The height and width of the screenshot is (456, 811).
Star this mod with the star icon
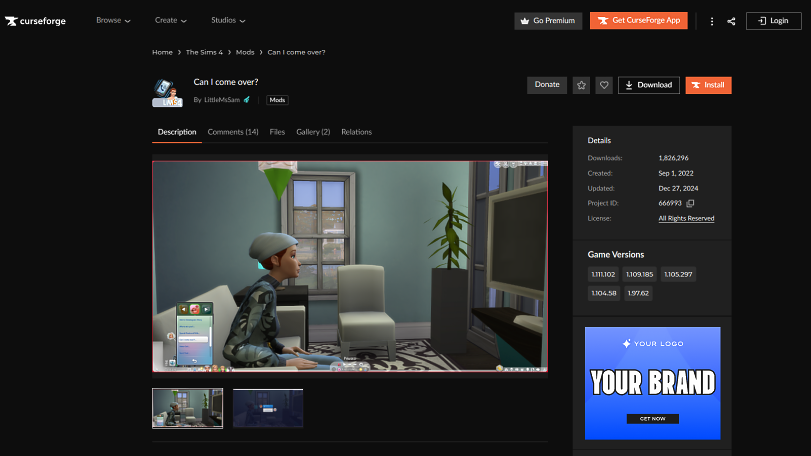pyautogui.click(x=581, y=85)
